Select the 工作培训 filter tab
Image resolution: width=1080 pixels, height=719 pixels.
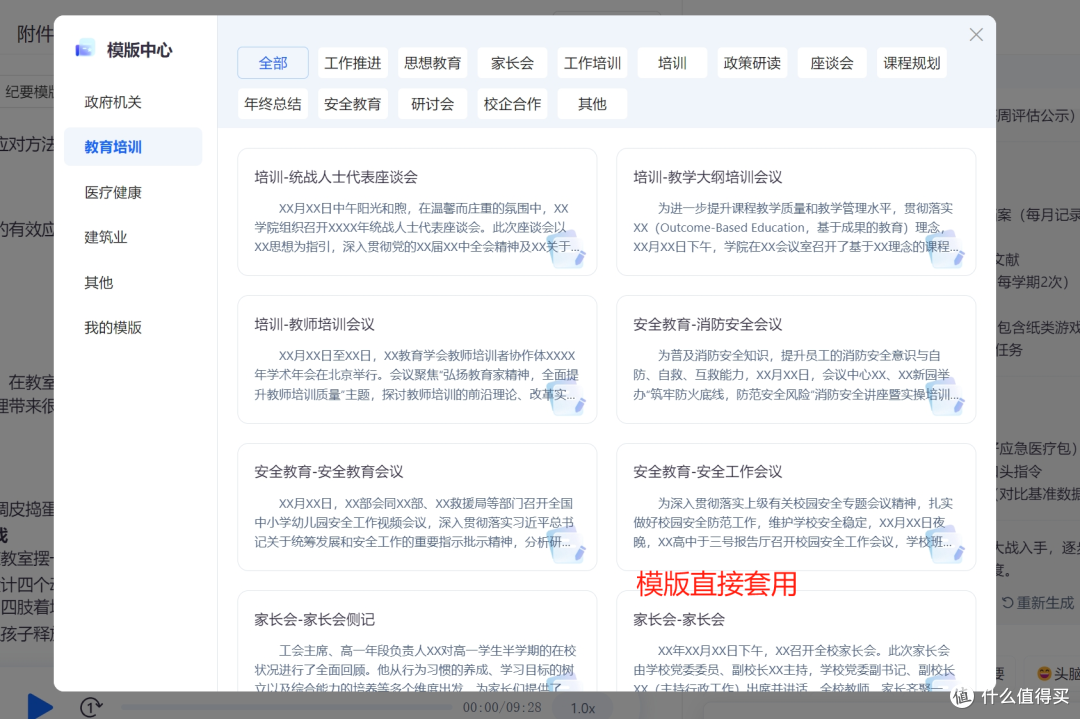(592, 63)
